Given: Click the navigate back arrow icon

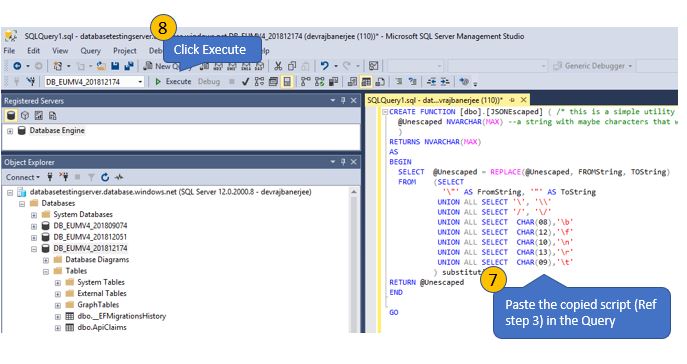Looking at the screenshot, I should tap(17, 66).
